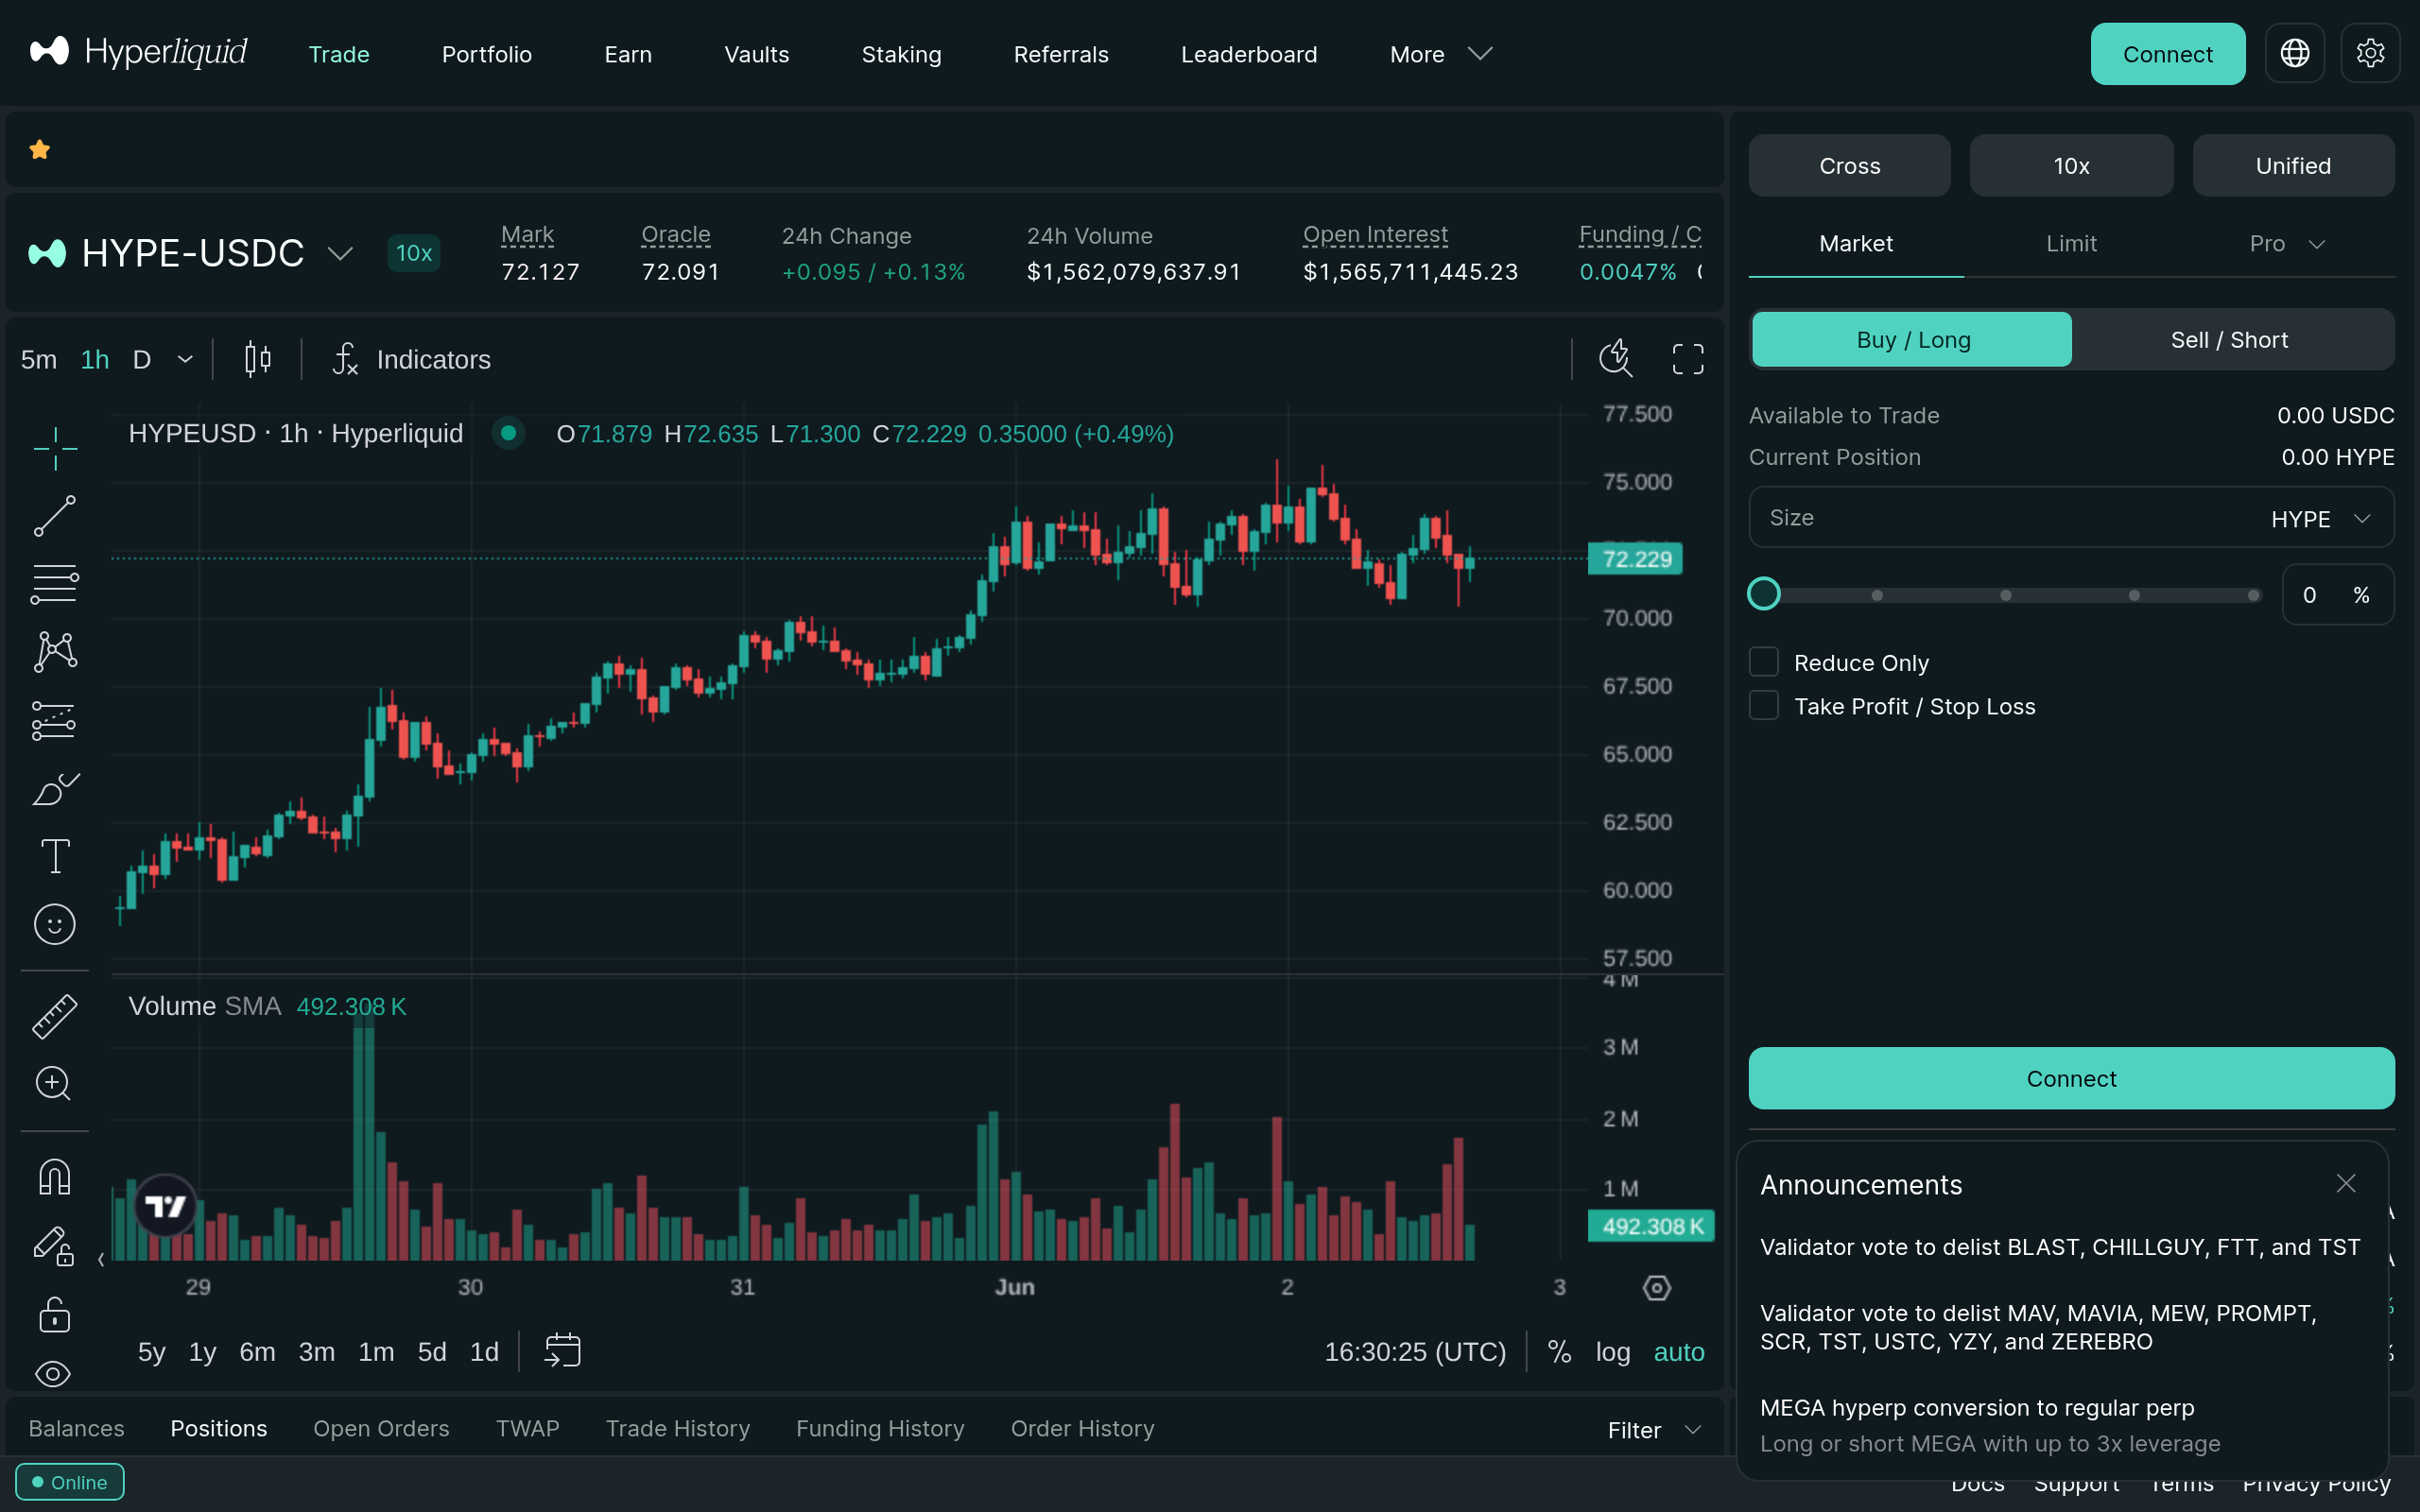Select the ruler measure tool
This screenshot has width=2420, height=1512.
pos(55,1016)
